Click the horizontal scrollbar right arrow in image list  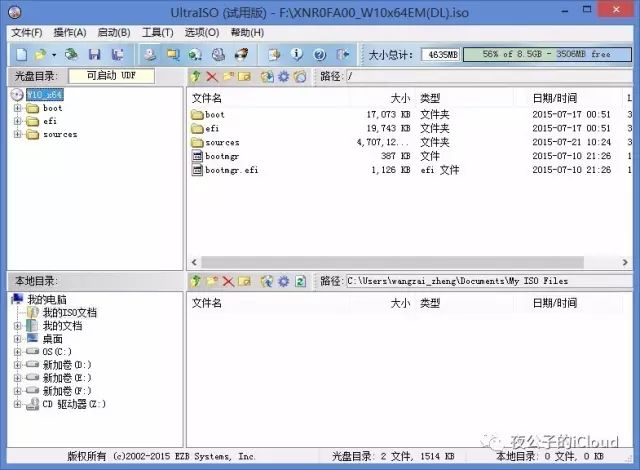pyautogui.click(x=625, y=262)
